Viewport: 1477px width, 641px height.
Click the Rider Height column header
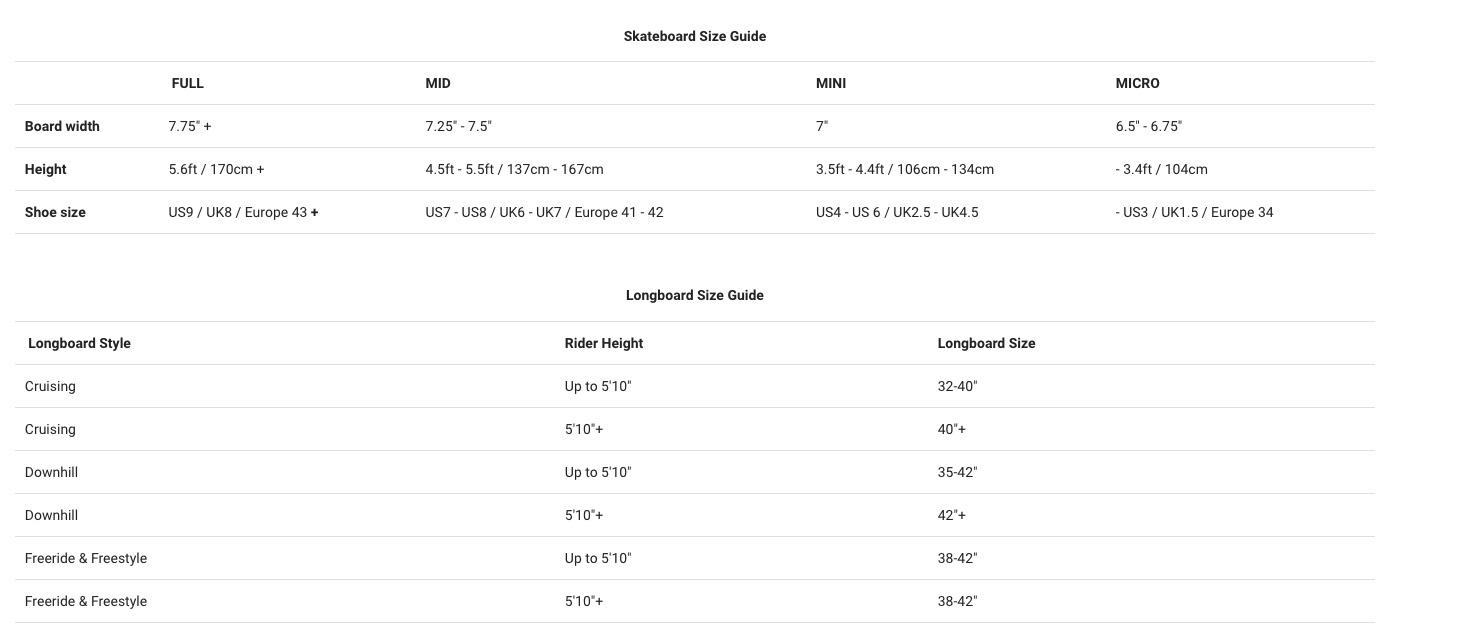[x=603, y=343]
